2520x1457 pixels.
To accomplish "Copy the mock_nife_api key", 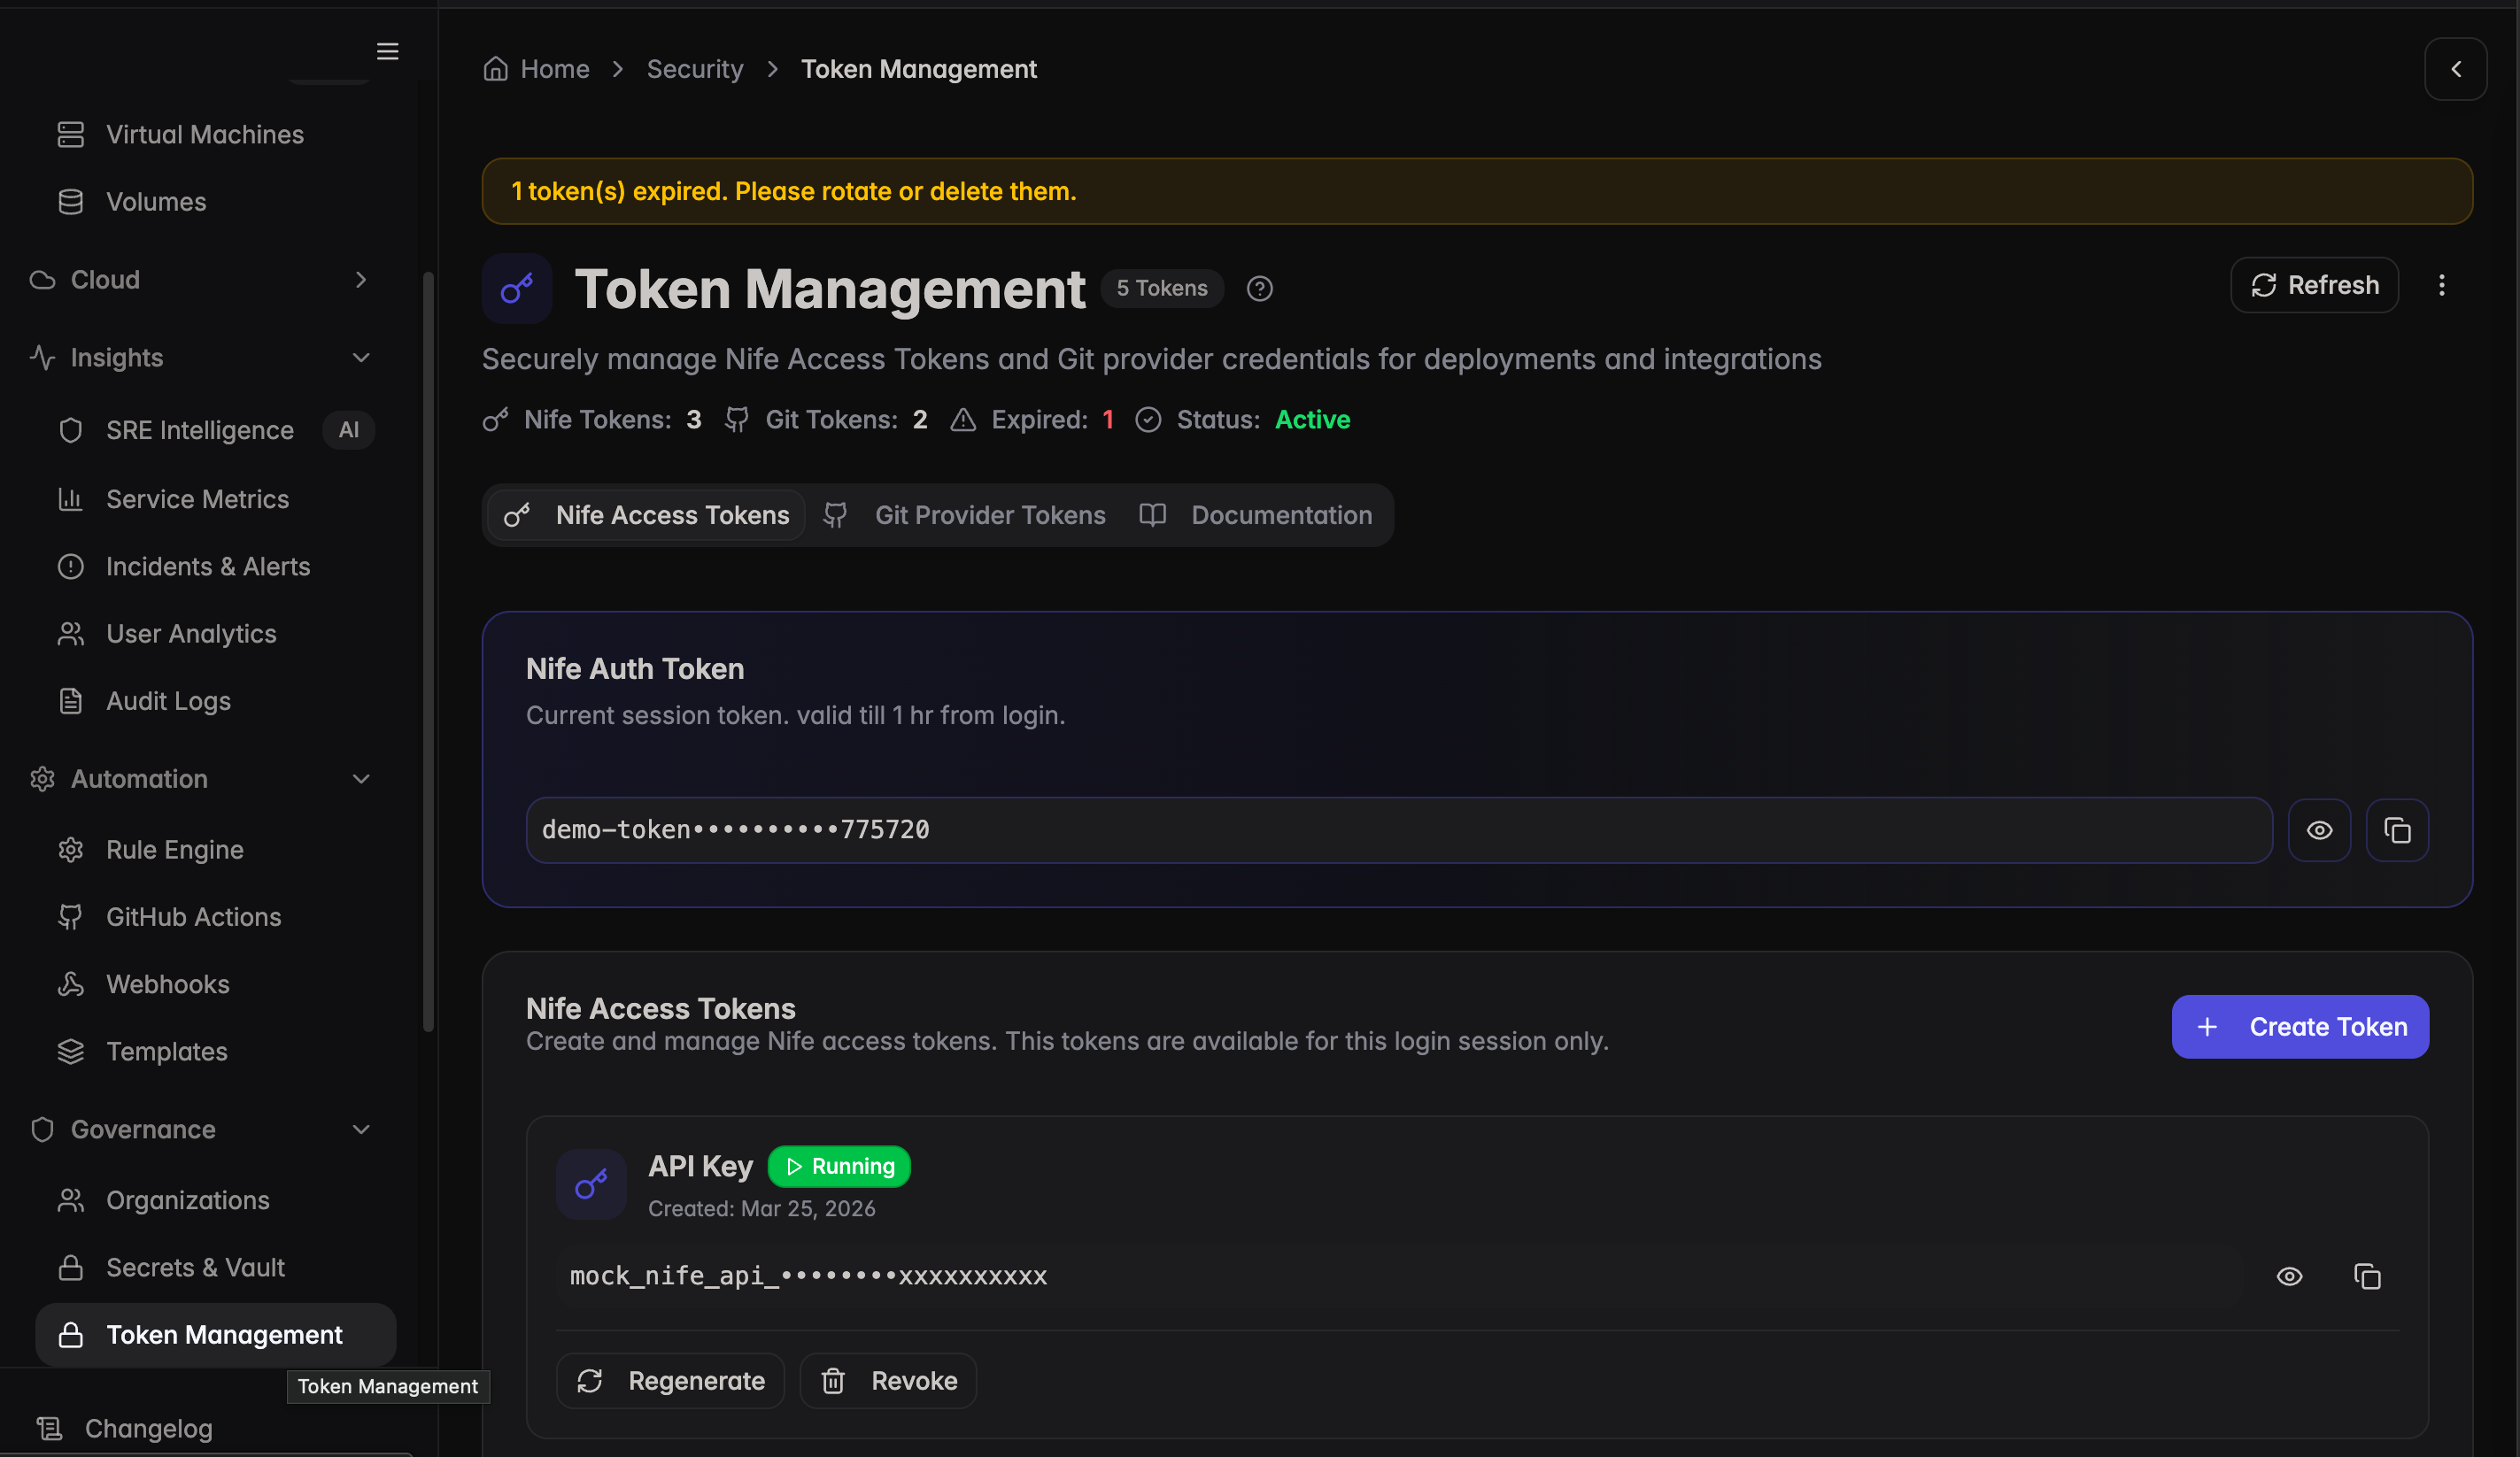I will click(x=2367, y=1277).
